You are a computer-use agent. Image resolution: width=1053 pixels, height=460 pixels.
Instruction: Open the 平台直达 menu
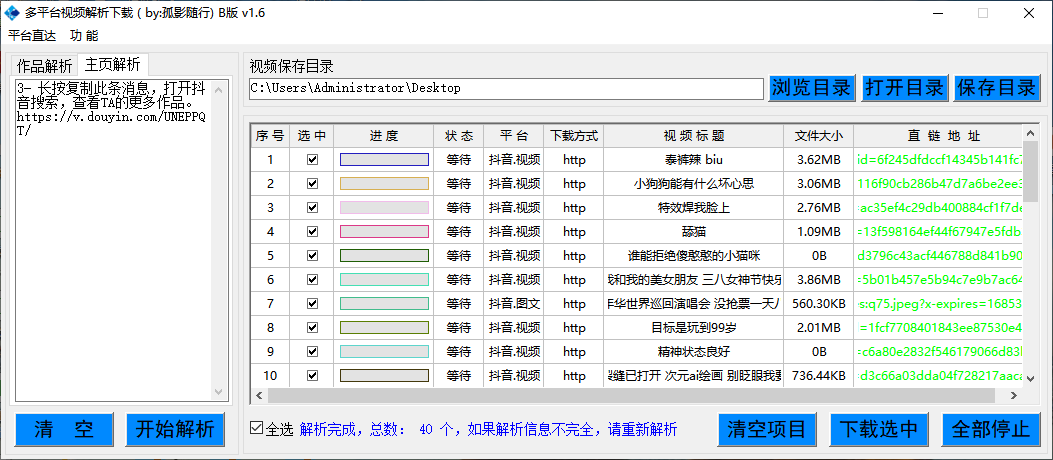point(32,36)
